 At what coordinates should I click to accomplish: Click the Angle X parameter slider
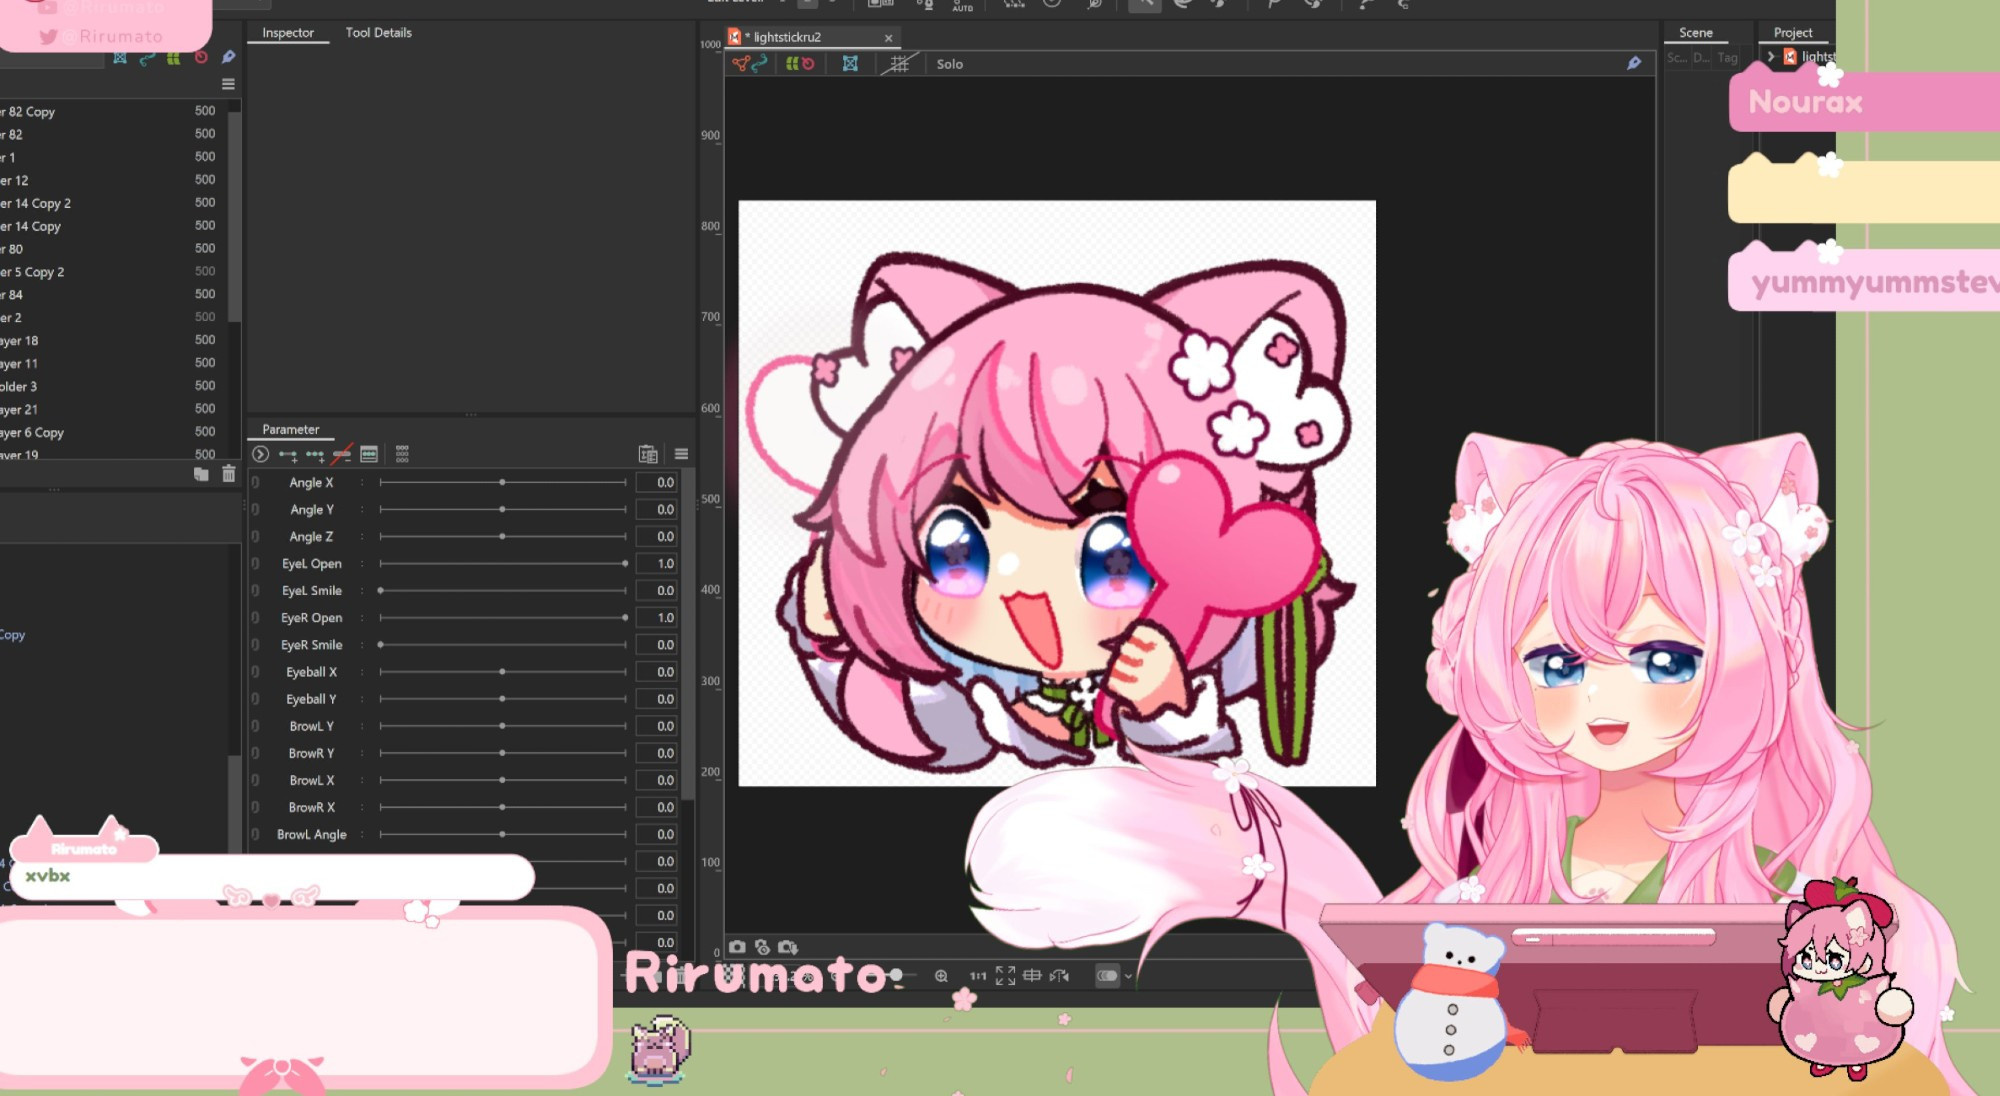[502, 482]
